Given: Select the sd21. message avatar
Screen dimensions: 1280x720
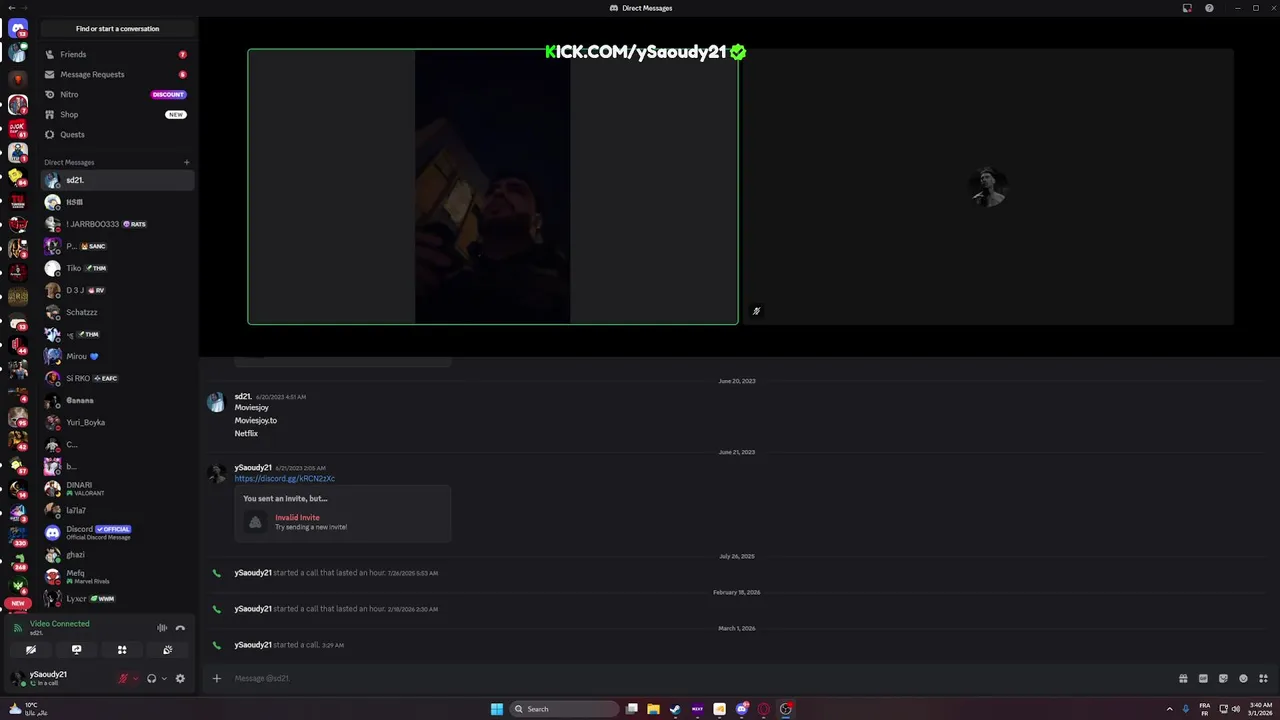Looking at the screenshot, I should [216, 402].
